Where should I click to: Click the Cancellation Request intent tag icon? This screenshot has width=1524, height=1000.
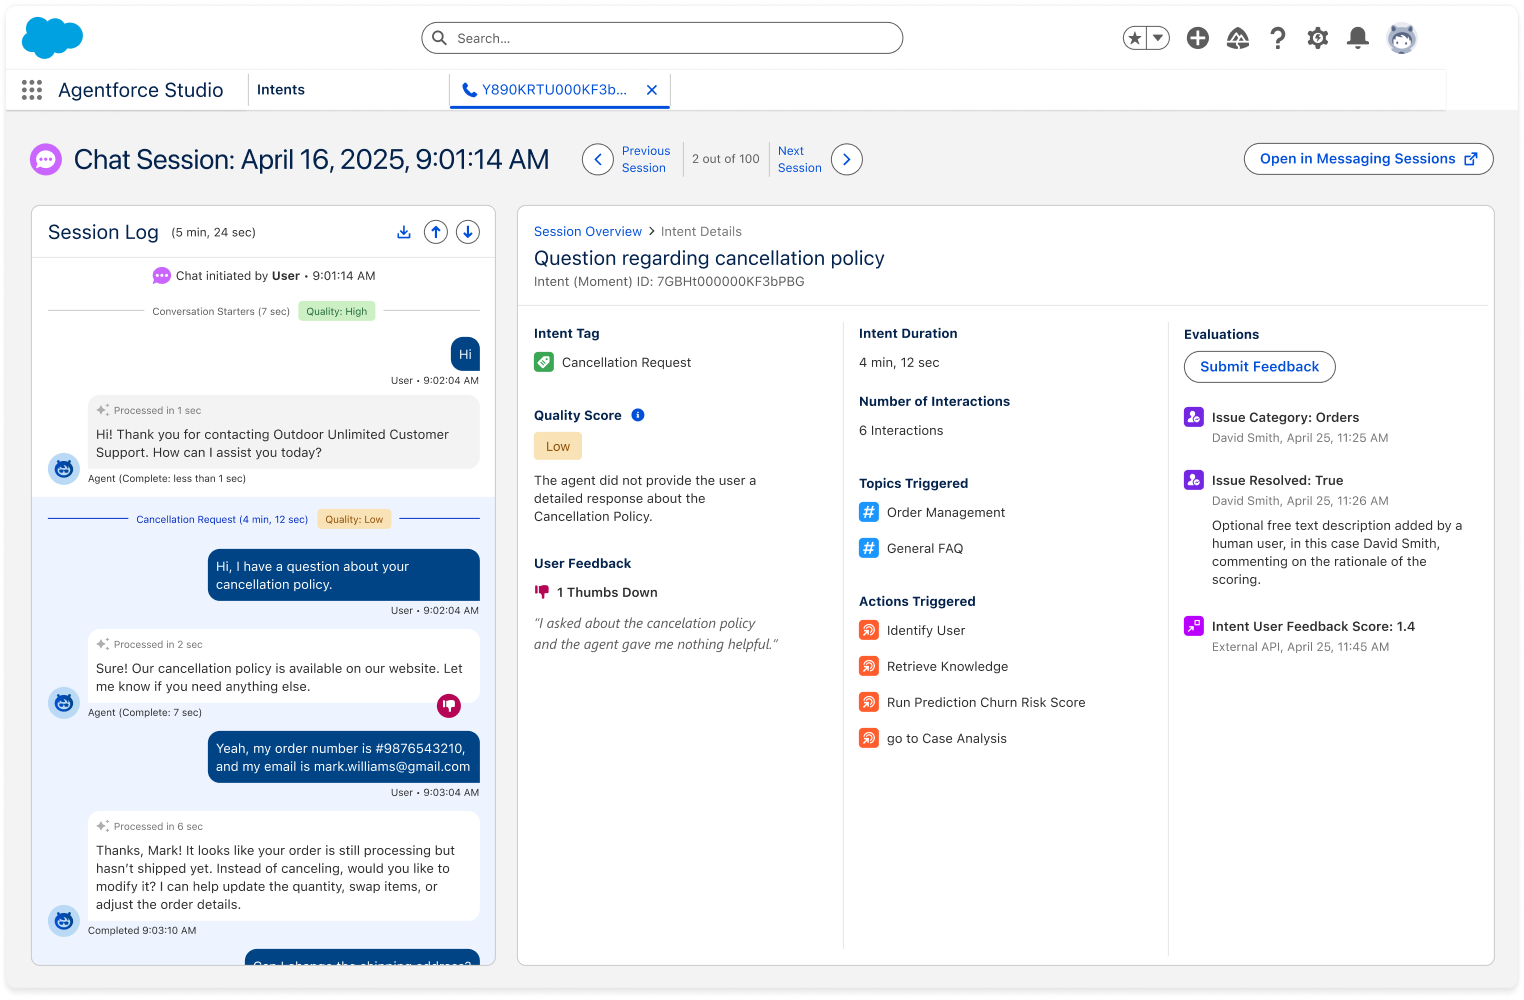[544, 362]
